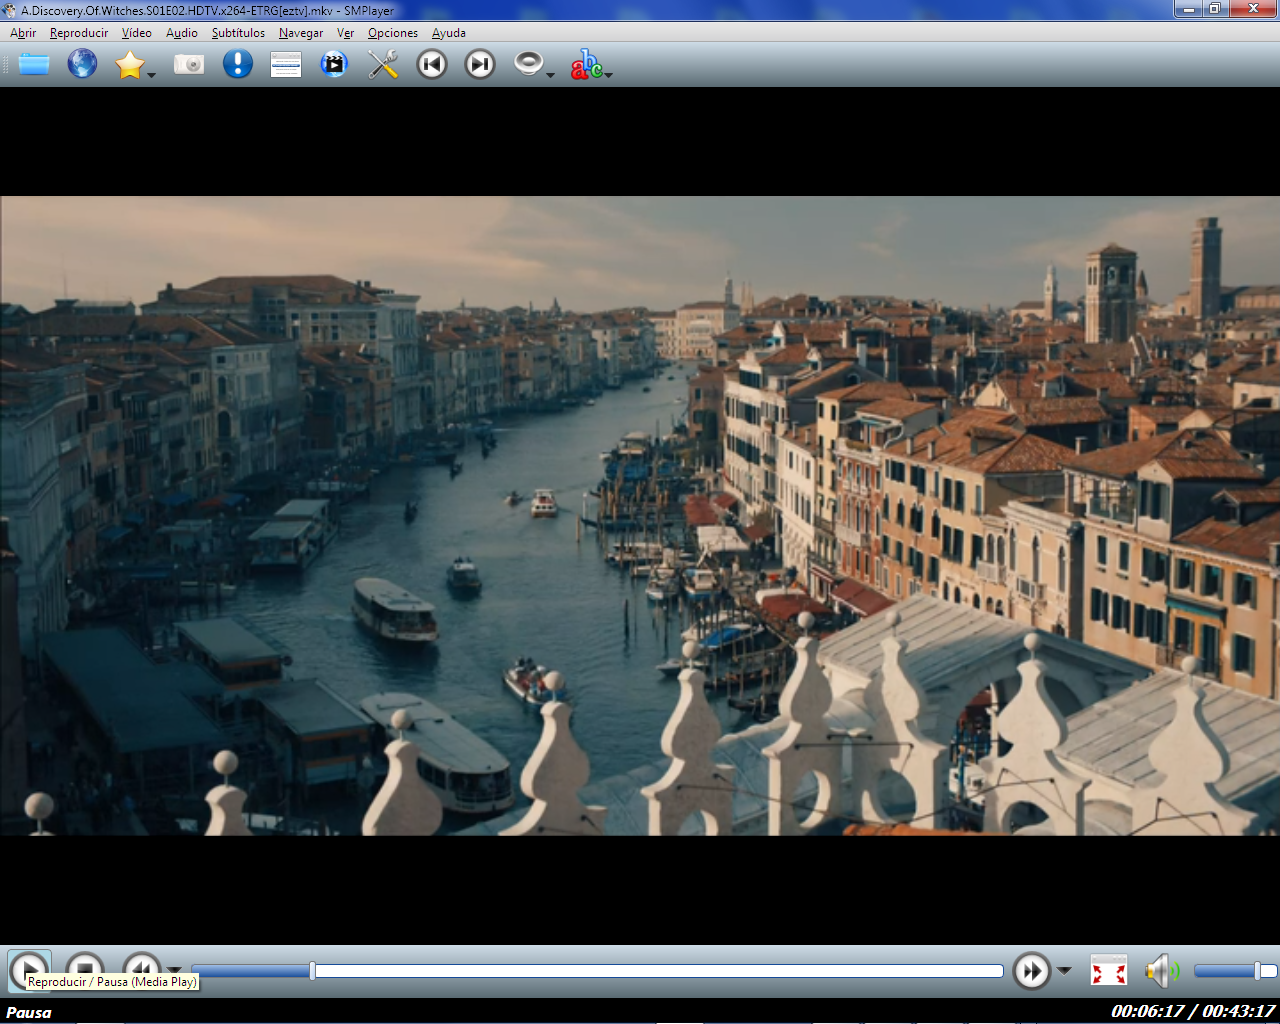1280x1024 pixels.
Task: Skip to next file in playlist
Action: [x=480, y=65]
